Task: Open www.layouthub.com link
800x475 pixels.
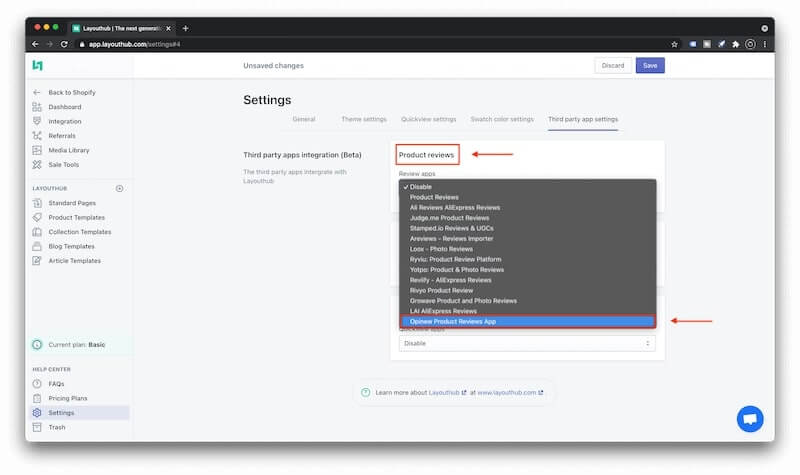Action: [x=510, y=392]
